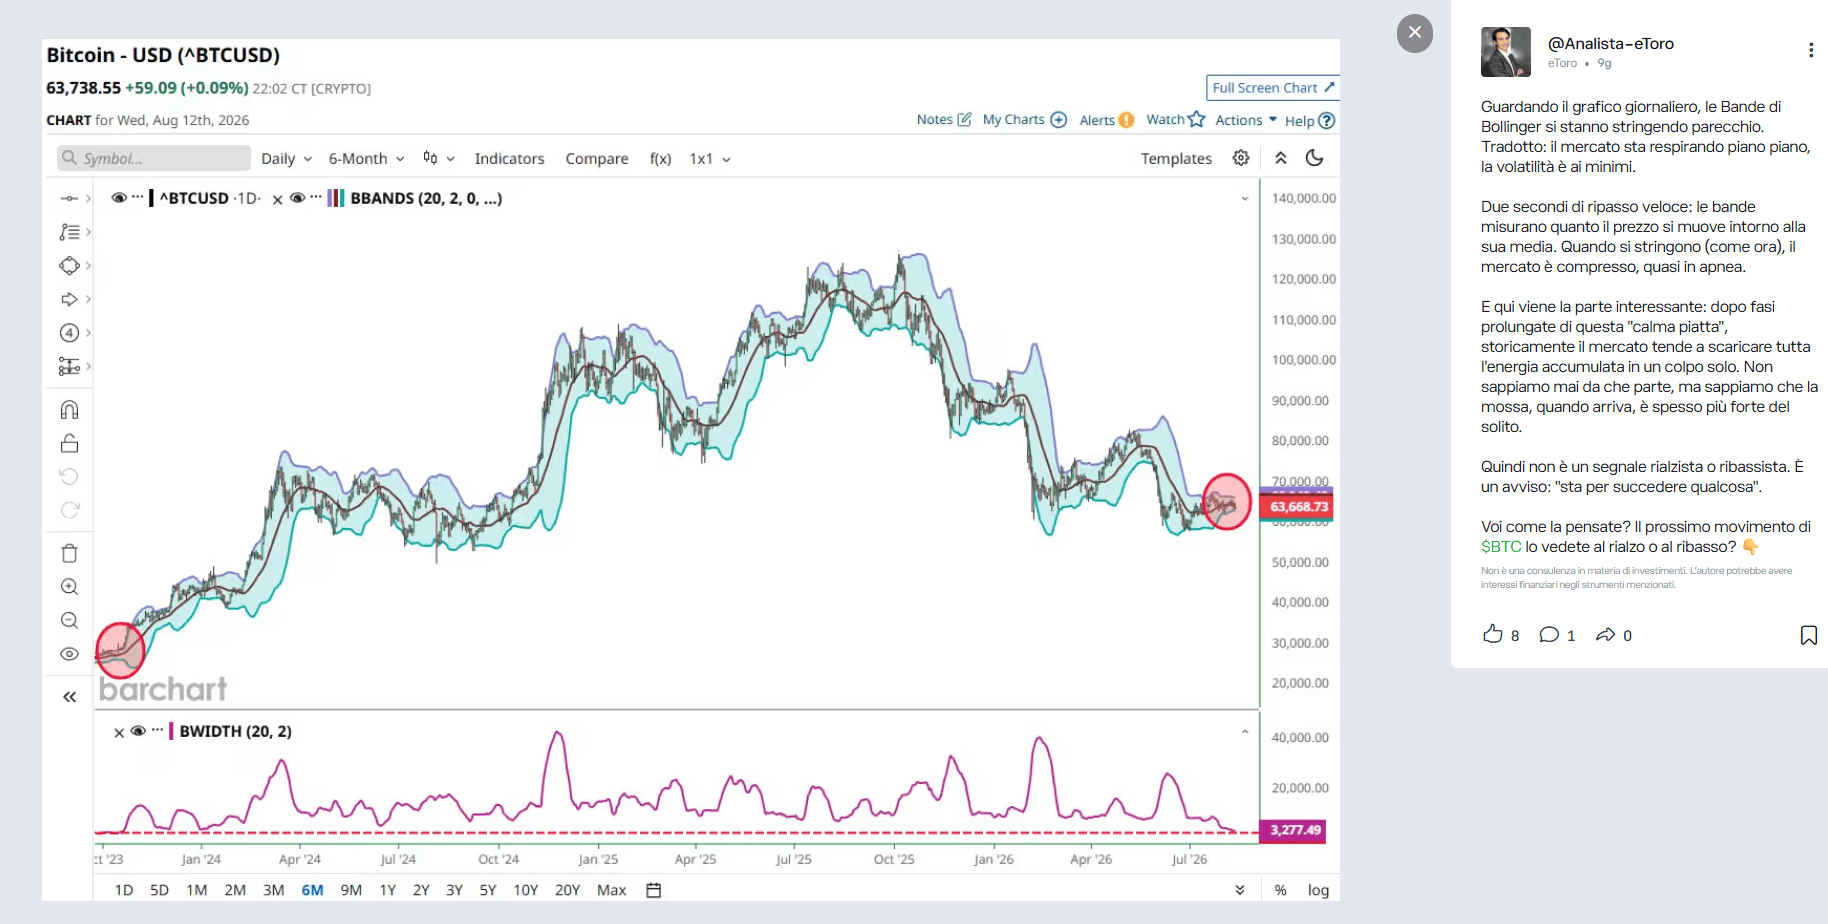Zoom in with the magnifier plus
1828x924 pixels.
[x=69, y=587]
